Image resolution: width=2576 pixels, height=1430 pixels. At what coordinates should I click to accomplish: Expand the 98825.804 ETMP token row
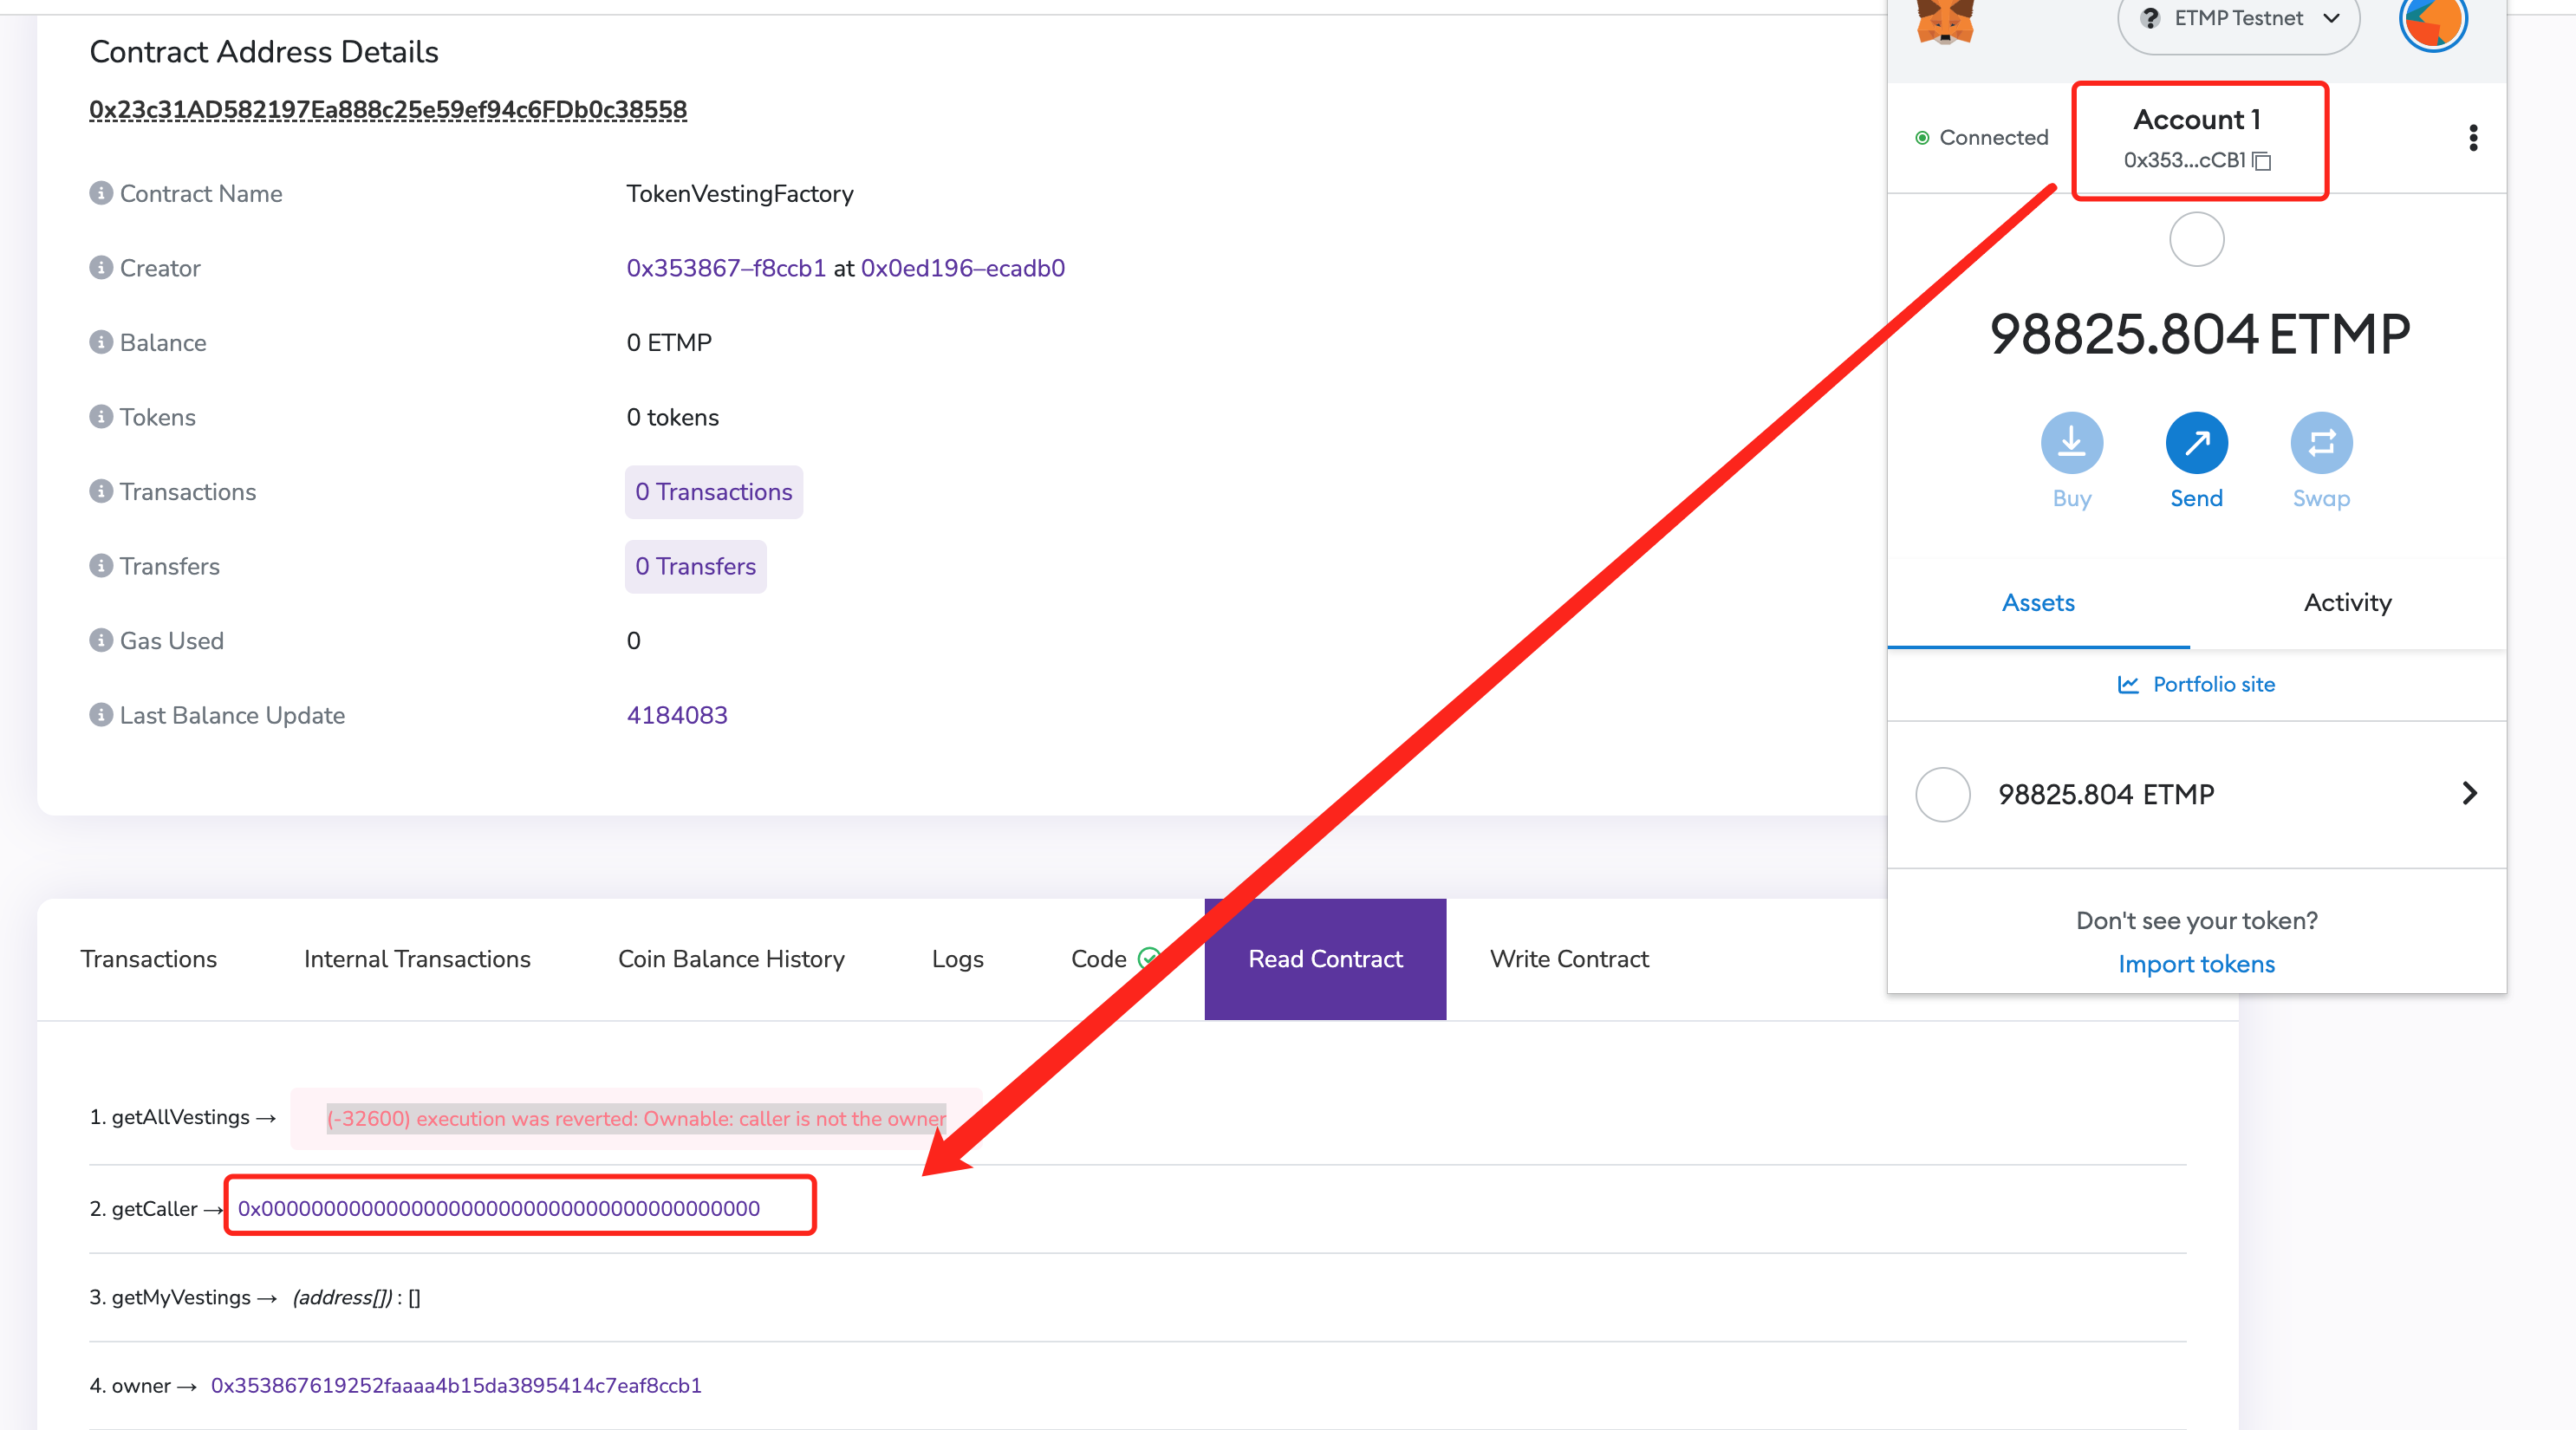tap(2471, 793)
